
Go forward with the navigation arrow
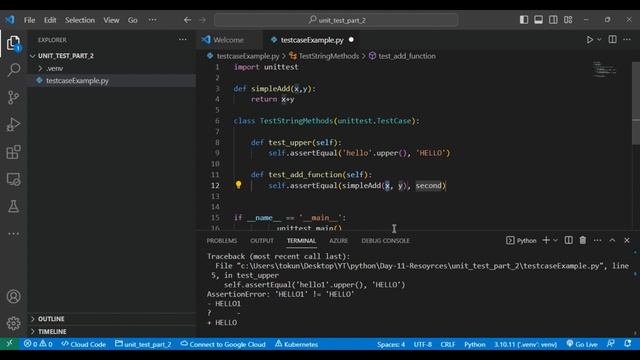(x=202, y=20)
